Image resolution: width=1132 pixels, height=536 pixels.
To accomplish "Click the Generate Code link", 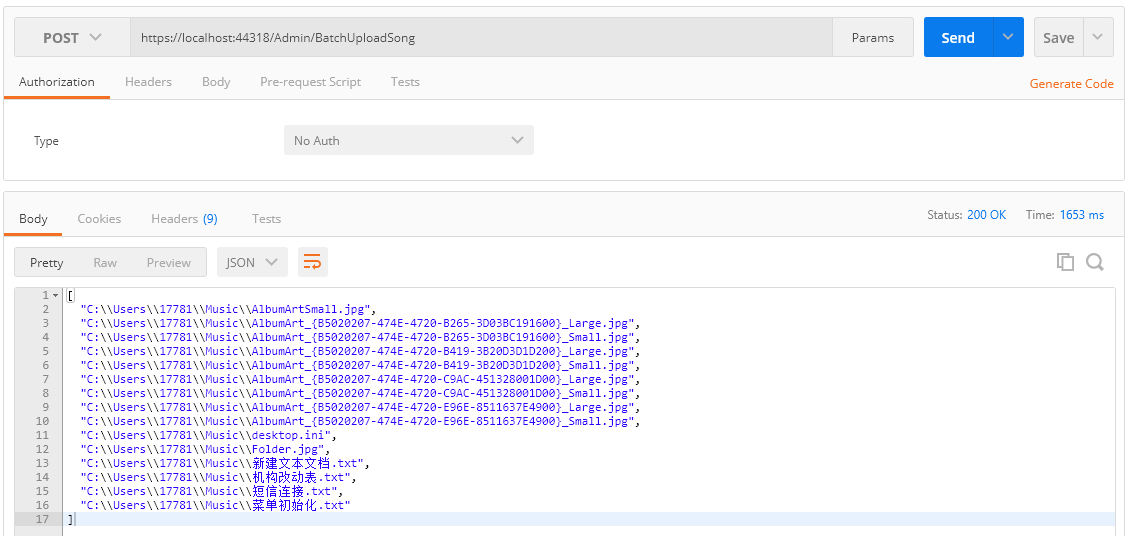I will click(x=1071, y=84).
